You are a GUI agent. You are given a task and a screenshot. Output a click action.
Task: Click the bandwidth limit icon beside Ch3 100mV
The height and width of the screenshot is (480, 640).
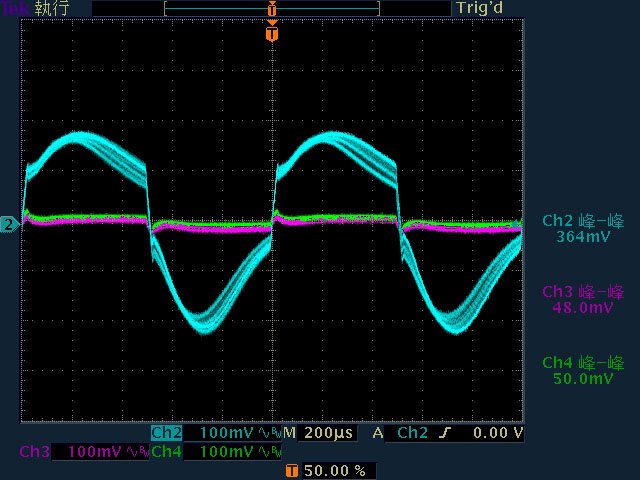(137, 452)
